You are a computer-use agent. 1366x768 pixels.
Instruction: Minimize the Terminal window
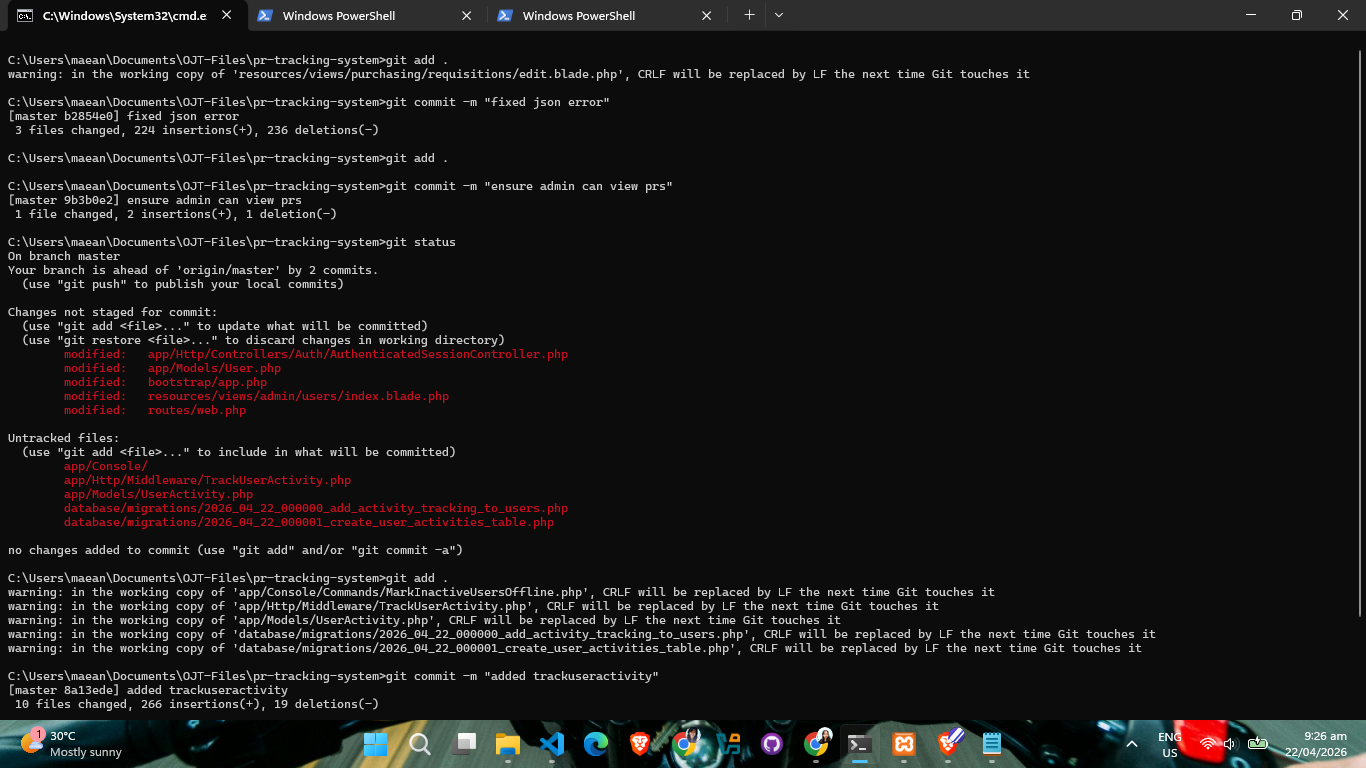(1251, 15)
